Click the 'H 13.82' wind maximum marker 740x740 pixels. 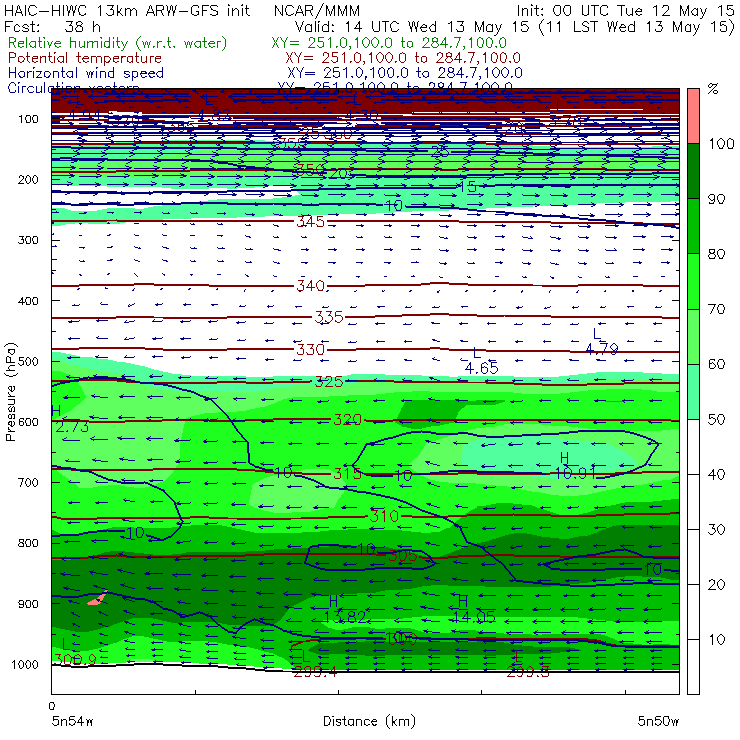click(345, 609)
